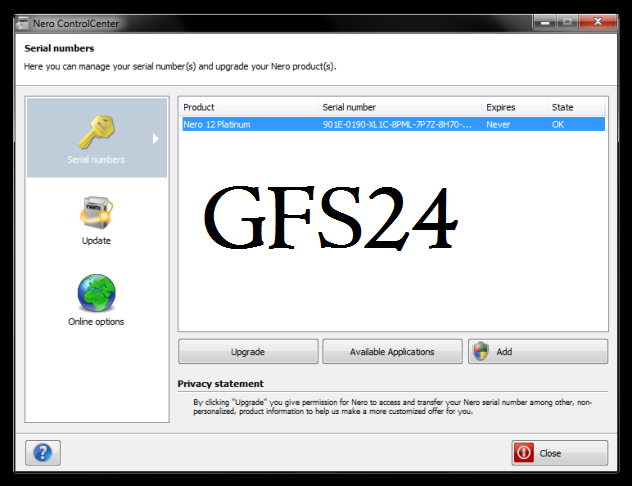
Task: Select the Update label in sidebar
Action: [x=96, y=241]
